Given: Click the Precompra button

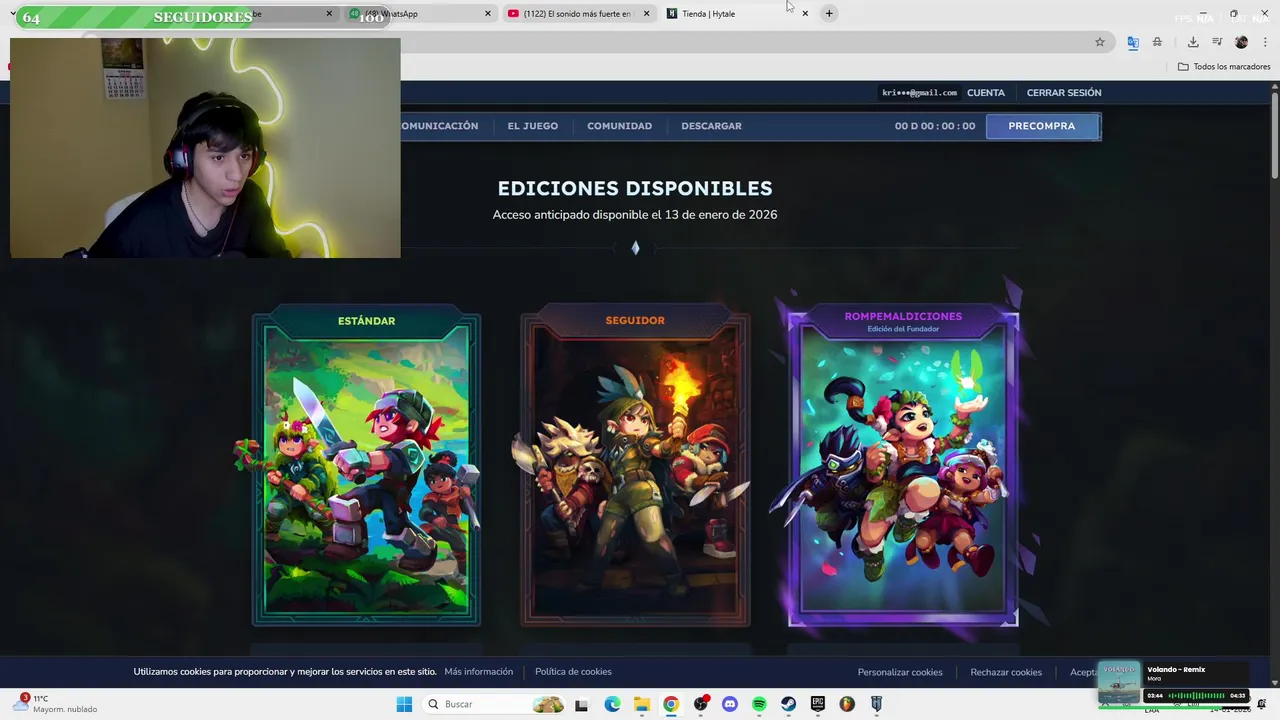Looking at the screenshot, I should [x=1042, y=126].
